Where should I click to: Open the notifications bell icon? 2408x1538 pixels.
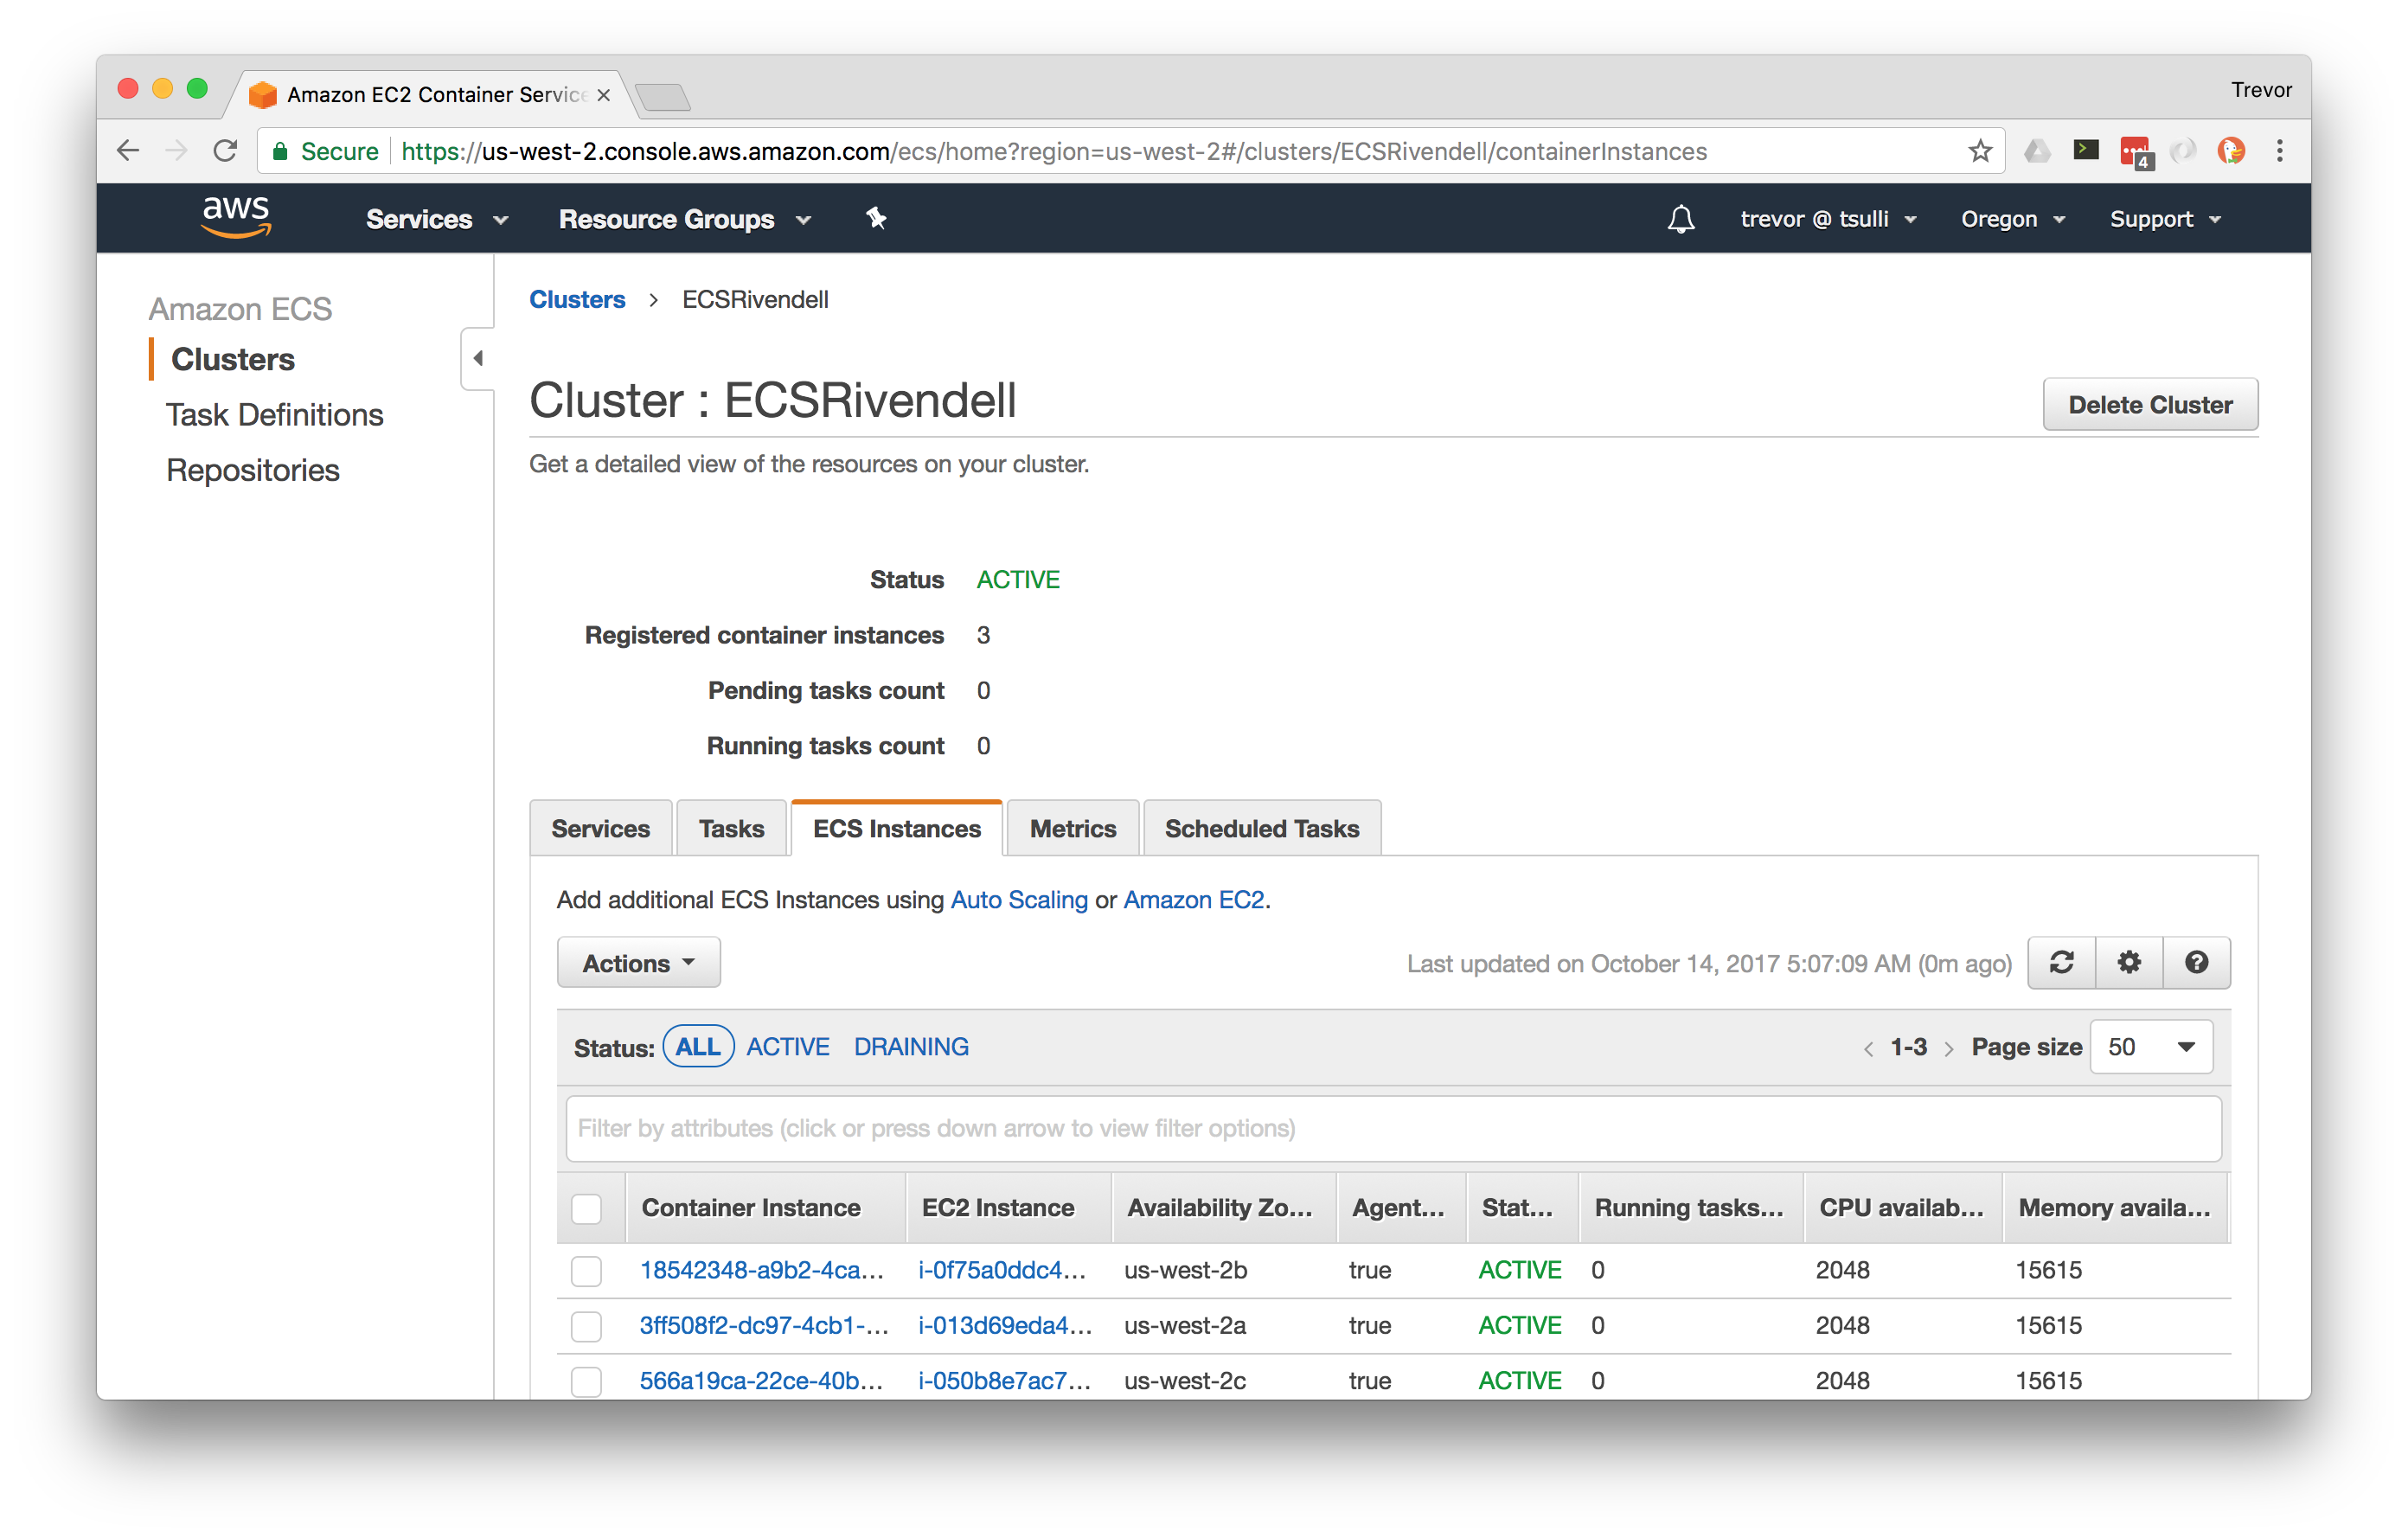point(1681,219)
